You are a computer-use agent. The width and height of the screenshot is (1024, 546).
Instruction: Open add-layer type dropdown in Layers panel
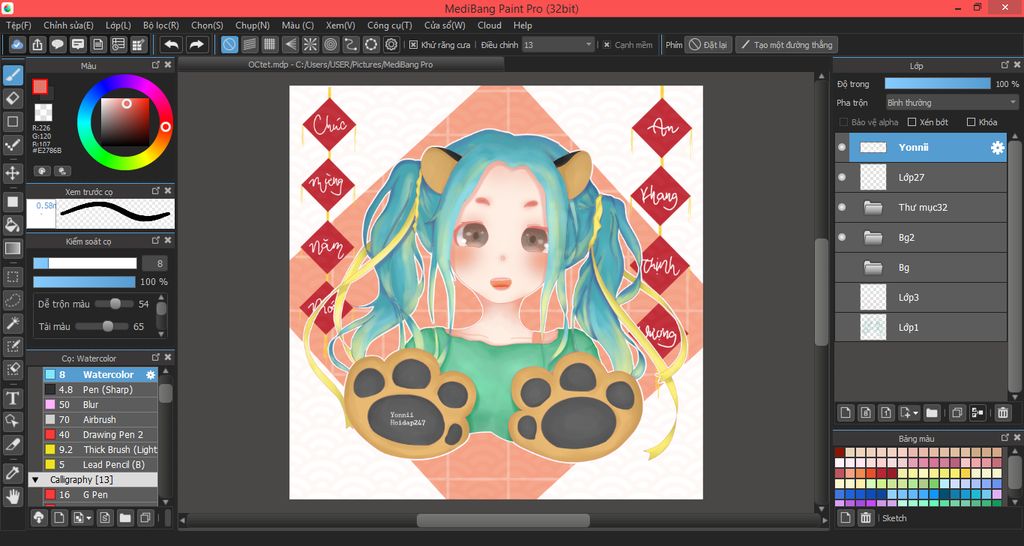point(908,413)
